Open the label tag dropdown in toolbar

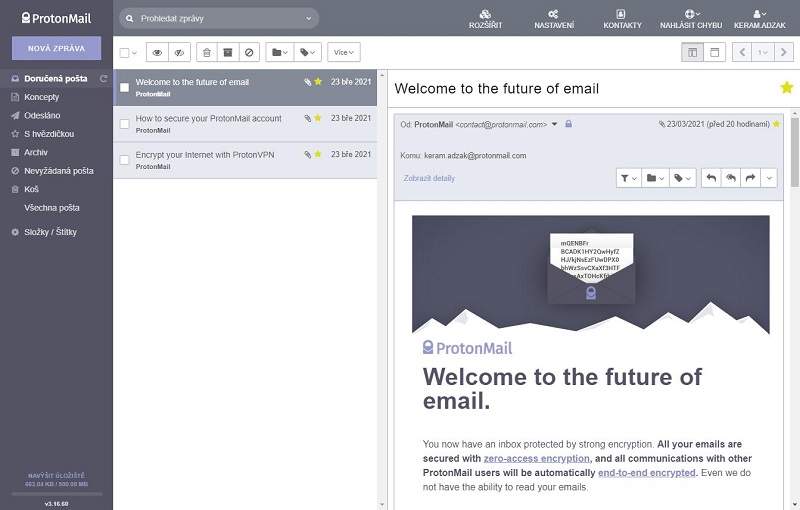(308, 52)
